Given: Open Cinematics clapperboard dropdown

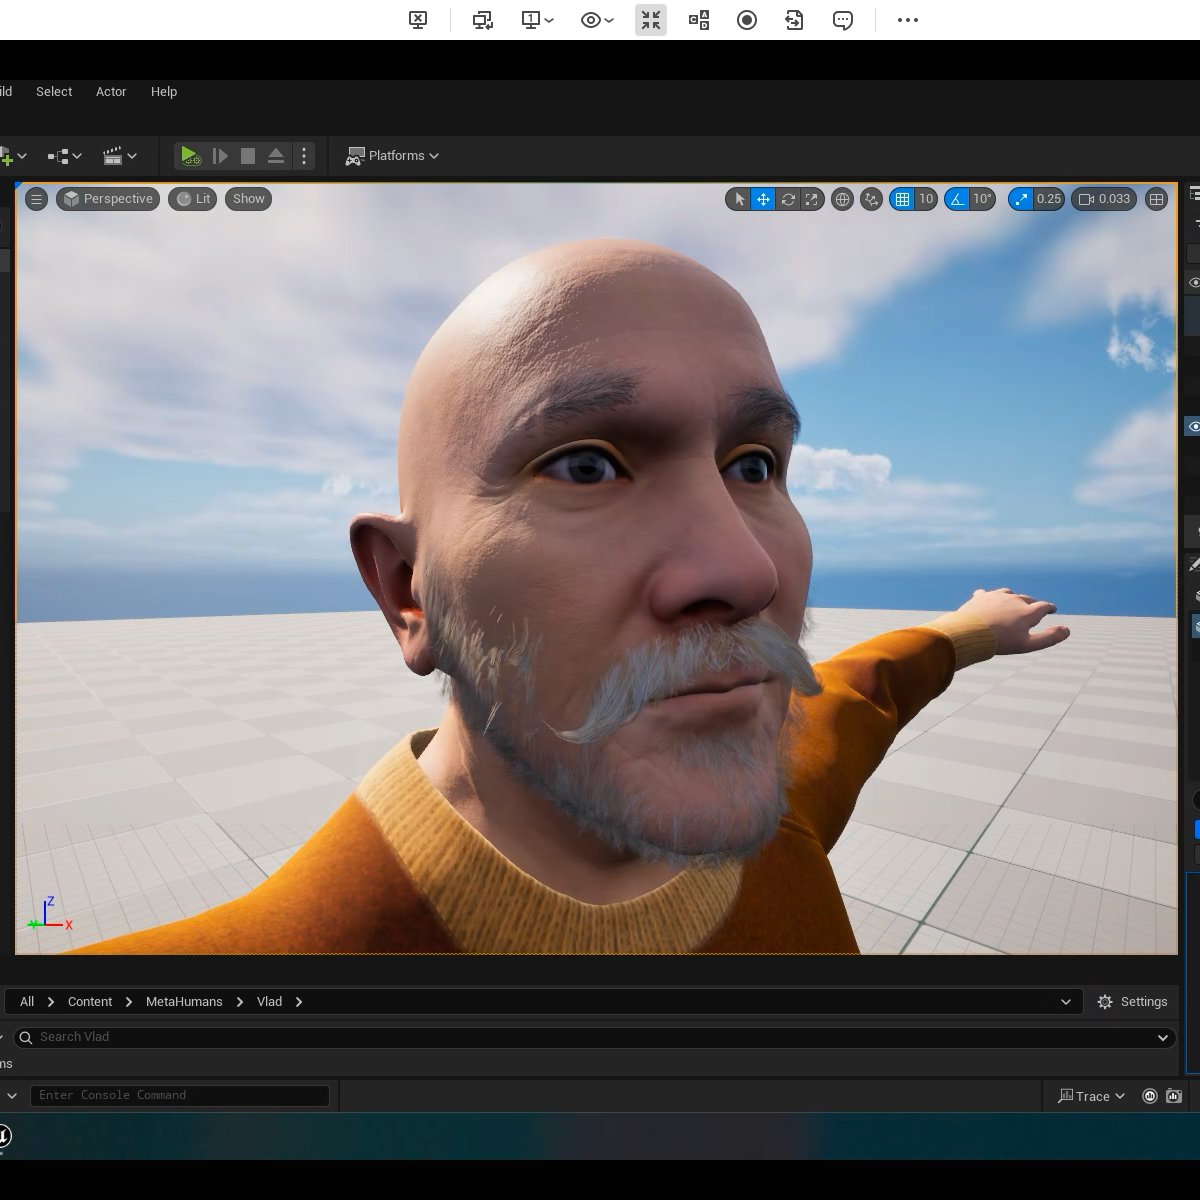Looking at the screenshot, I should click(120, 156).
